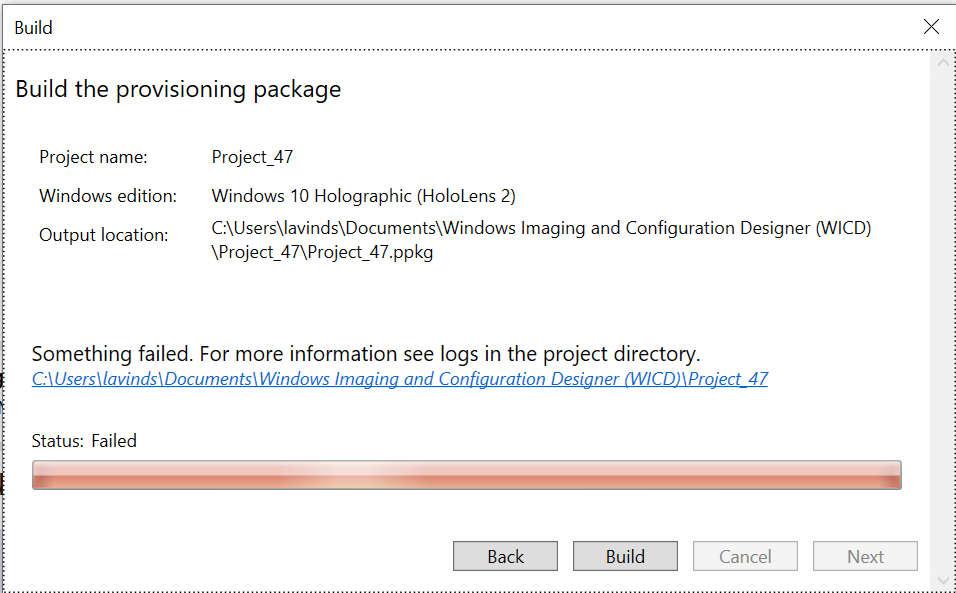Click the disabled Cancel button
The height and width of the screenshot is (593, 956).
pyautogui.click(x=745, y=556)
